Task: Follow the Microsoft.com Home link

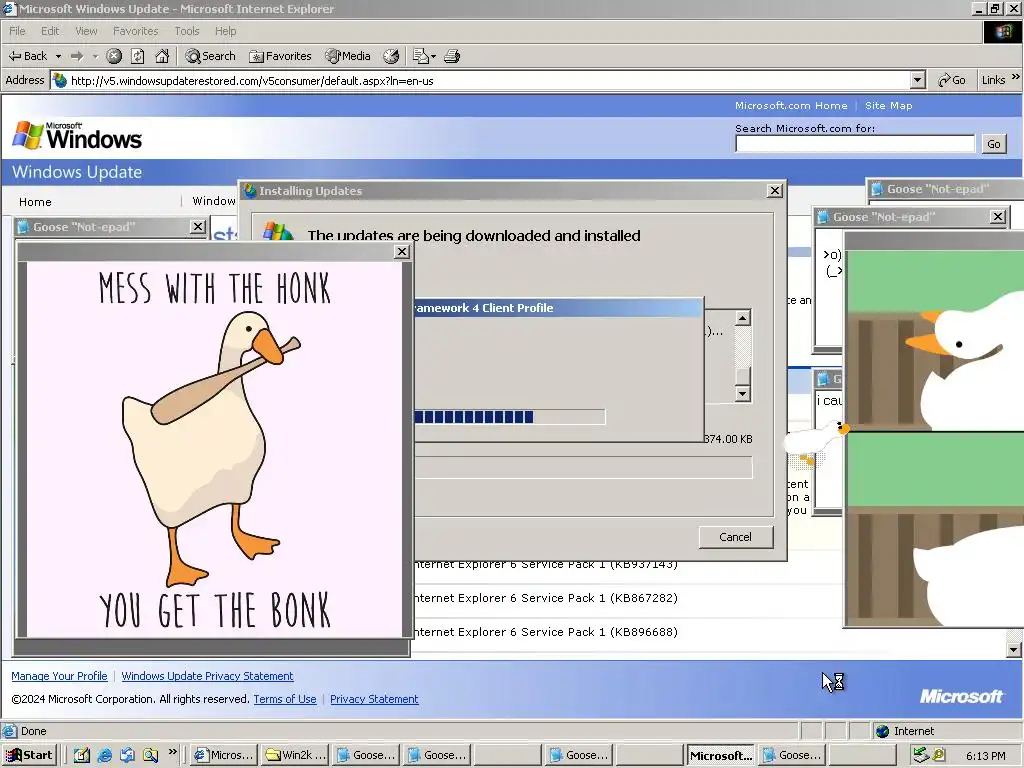Action: (x=791, y=105)
